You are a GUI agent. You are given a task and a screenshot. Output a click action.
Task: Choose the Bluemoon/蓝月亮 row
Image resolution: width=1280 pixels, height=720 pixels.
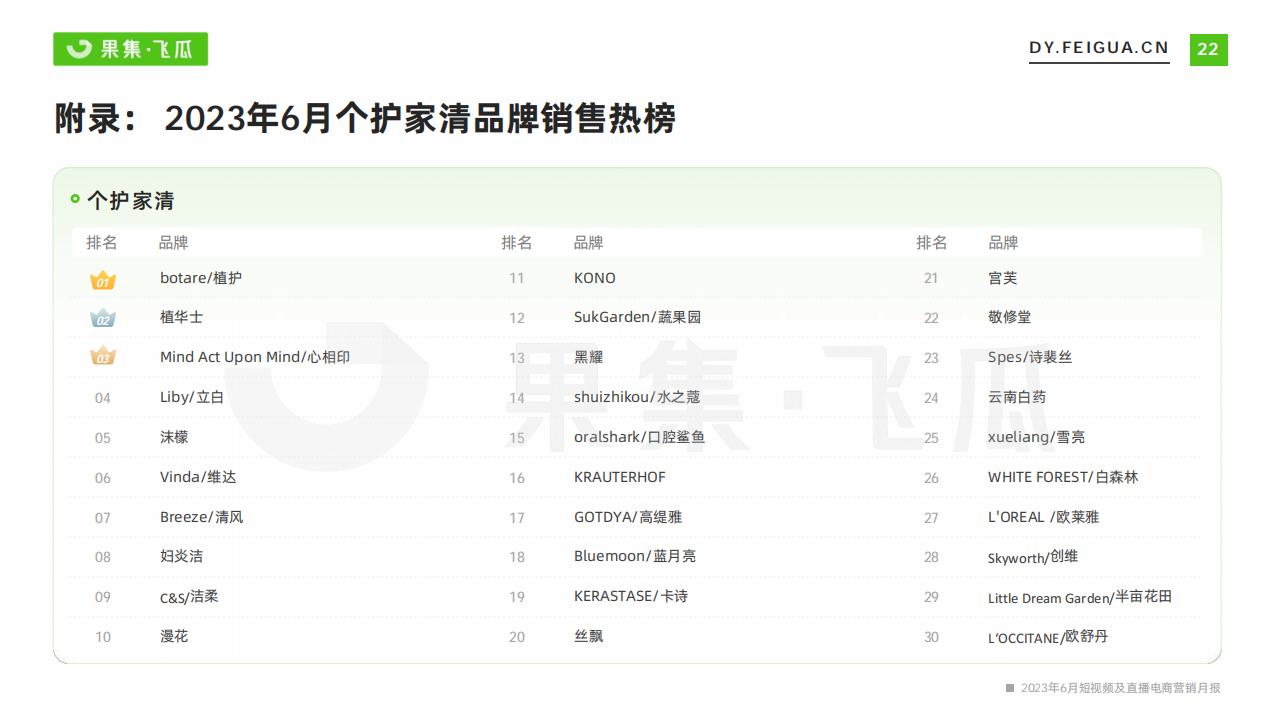coord(635,556)
